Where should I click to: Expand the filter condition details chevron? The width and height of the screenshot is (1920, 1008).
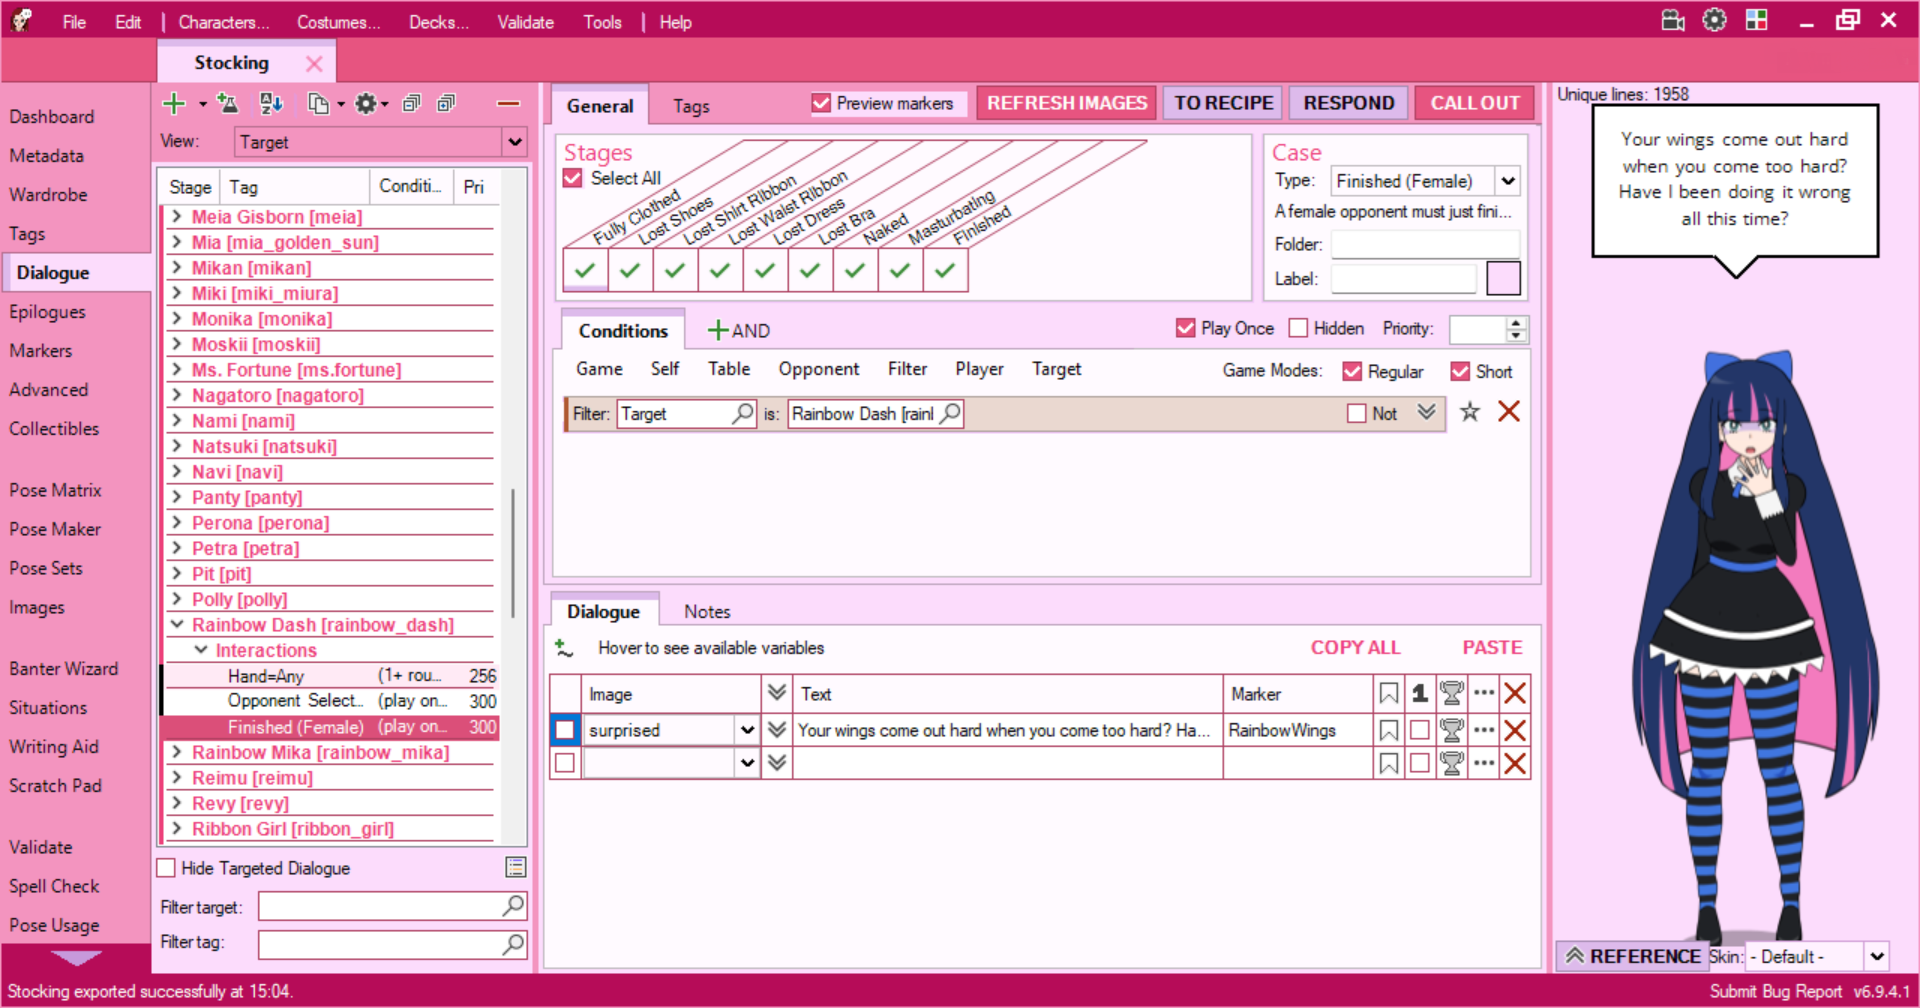[1427, 412]
